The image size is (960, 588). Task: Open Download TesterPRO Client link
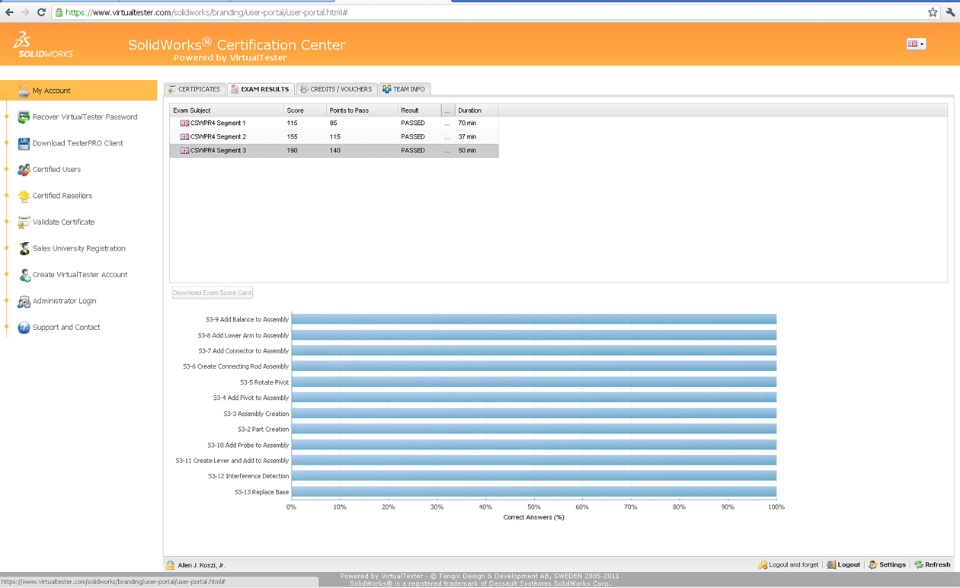point(78,143)
